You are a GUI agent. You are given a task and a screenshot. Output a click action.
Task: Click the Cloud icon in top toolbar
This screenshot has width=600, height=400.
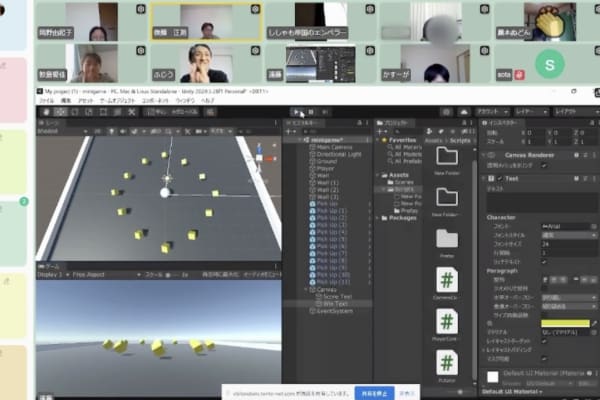point(466,112)
